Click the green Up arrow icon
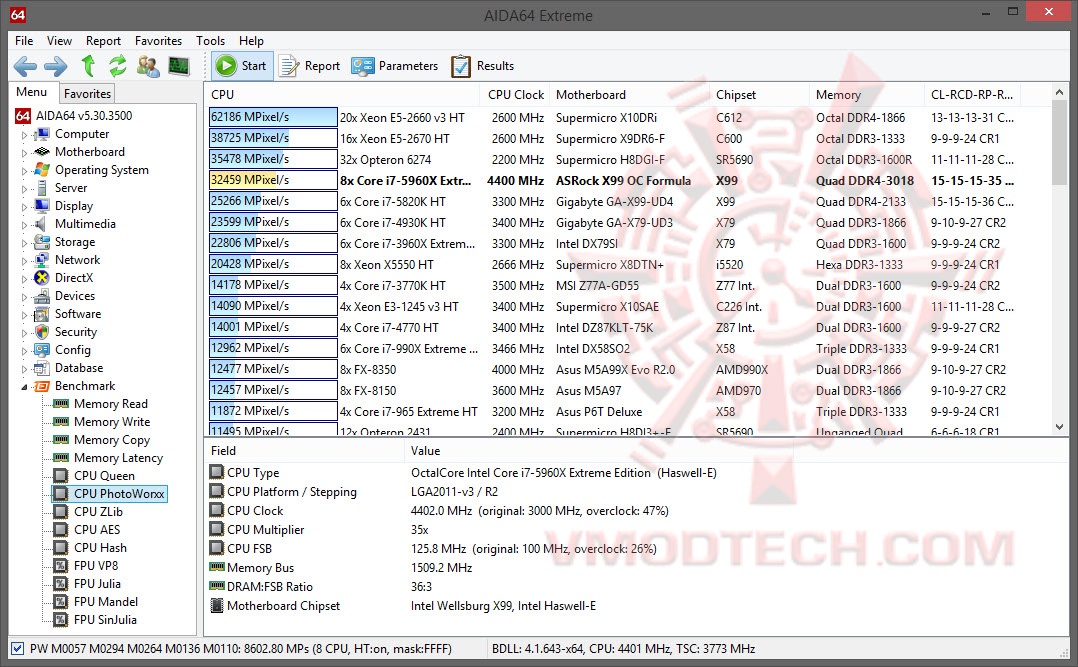 tap(88, 65)
